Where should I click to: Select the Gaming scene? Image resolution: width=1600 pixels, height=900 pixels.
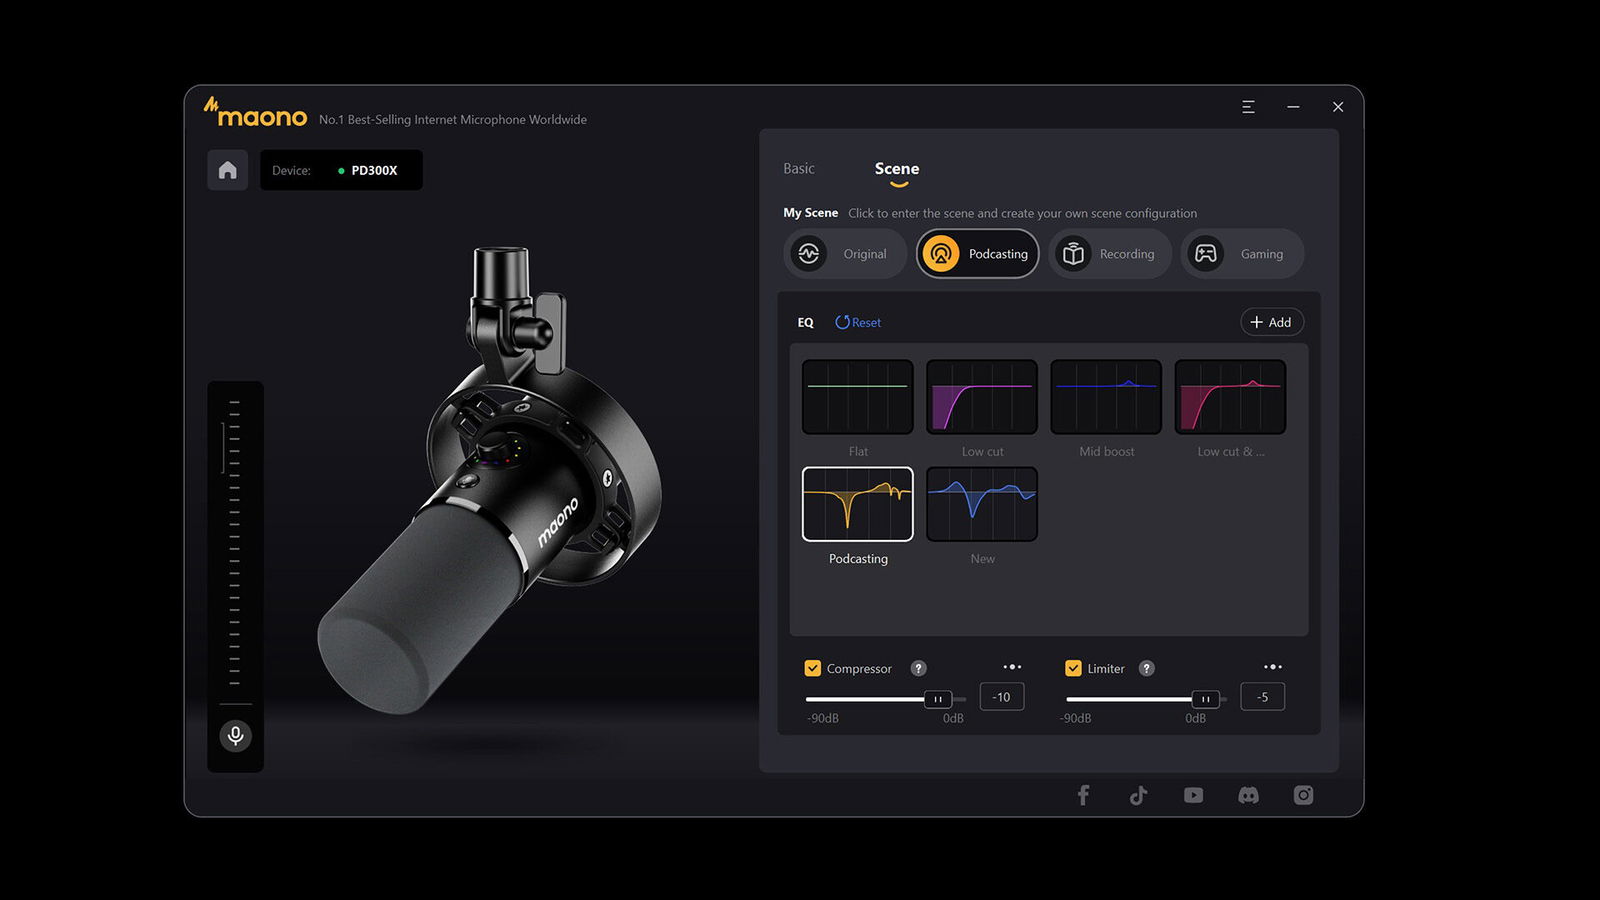coord(1242,254)
